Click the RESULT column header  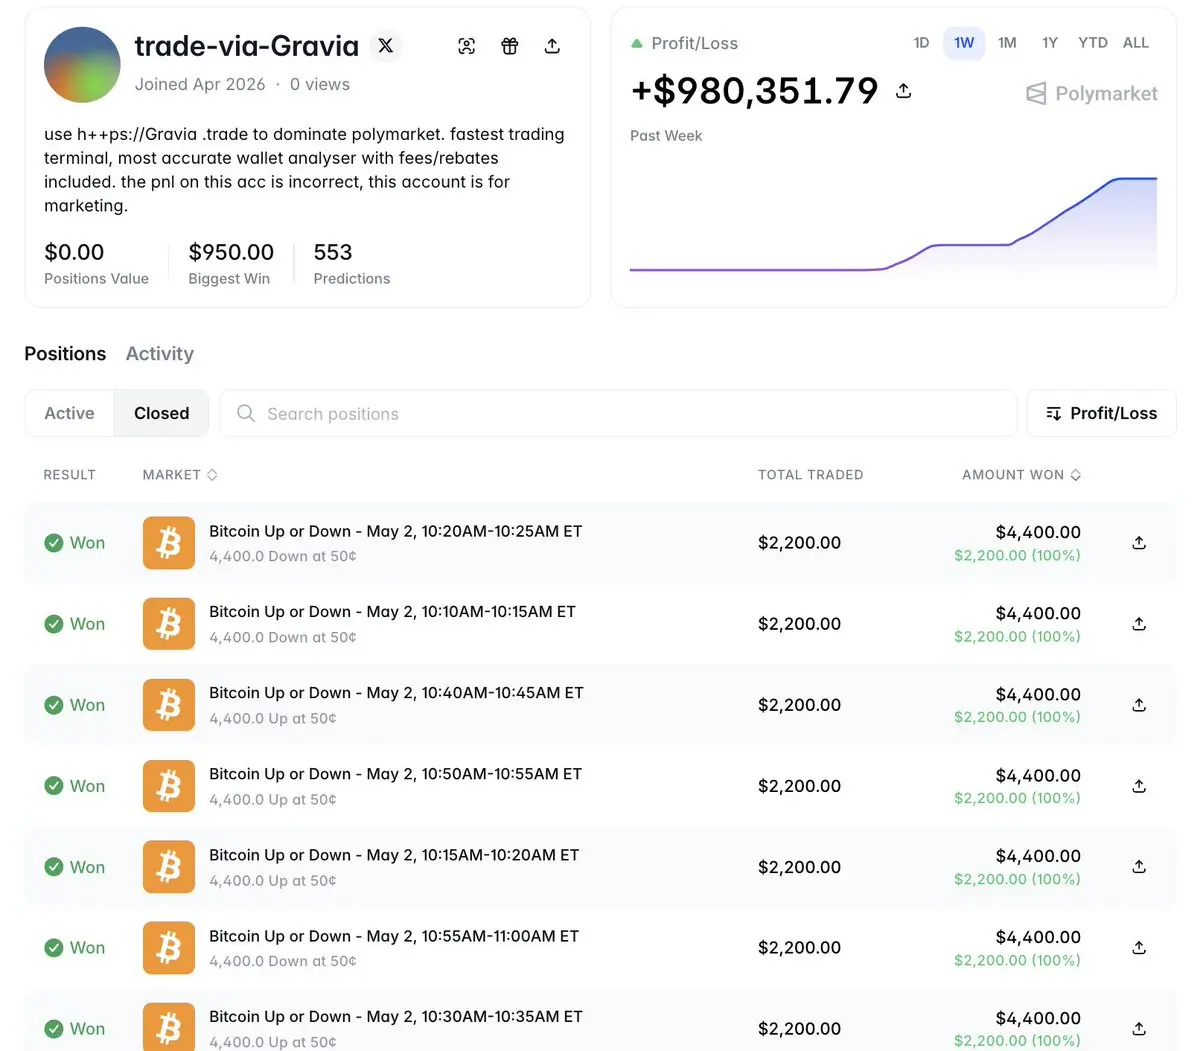(70, 475)
